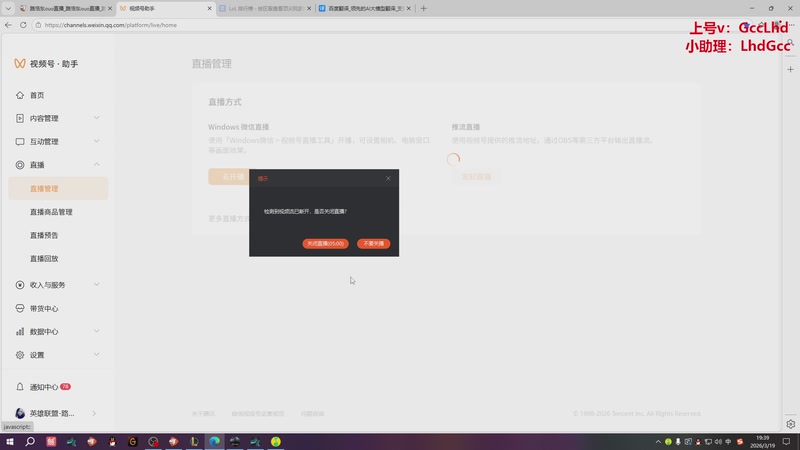This screenshot has width=800, height=450.
Task: Click the 数据中心 bar chart icon
Action: click(20, 332)
